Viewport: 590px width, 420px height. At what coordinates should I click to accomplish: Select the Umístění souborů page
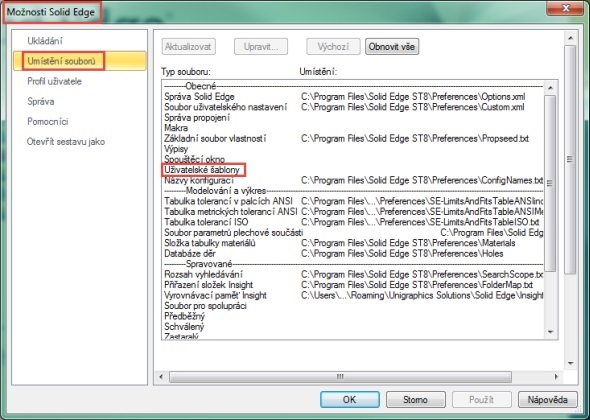pyautogui.click(x=79, y=61)
